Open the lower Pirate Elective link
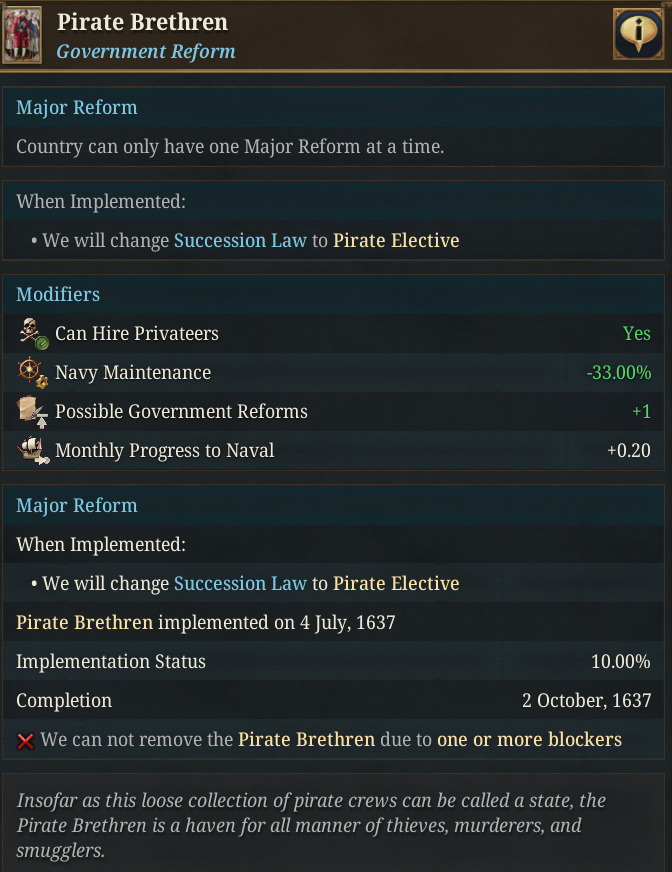Image resolution: width=672 pixels, height=872 pixels. tap(396, 583)
